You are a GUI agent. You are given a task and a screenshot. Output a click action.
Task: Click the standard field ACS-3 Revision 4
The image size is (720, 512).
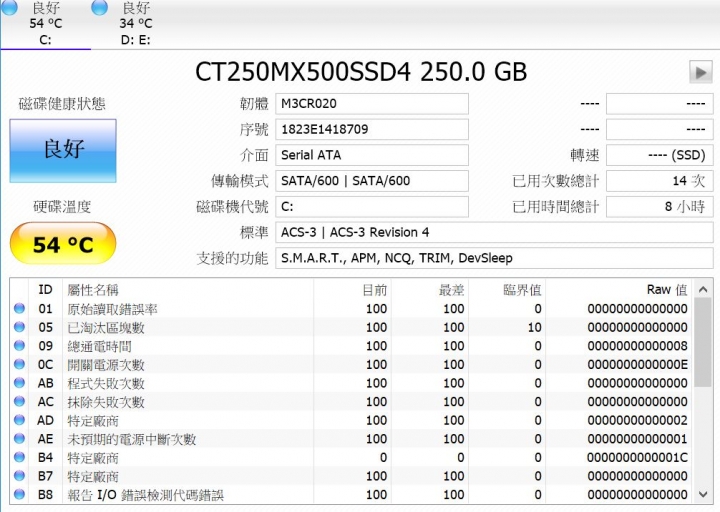(x=494, y=232)
